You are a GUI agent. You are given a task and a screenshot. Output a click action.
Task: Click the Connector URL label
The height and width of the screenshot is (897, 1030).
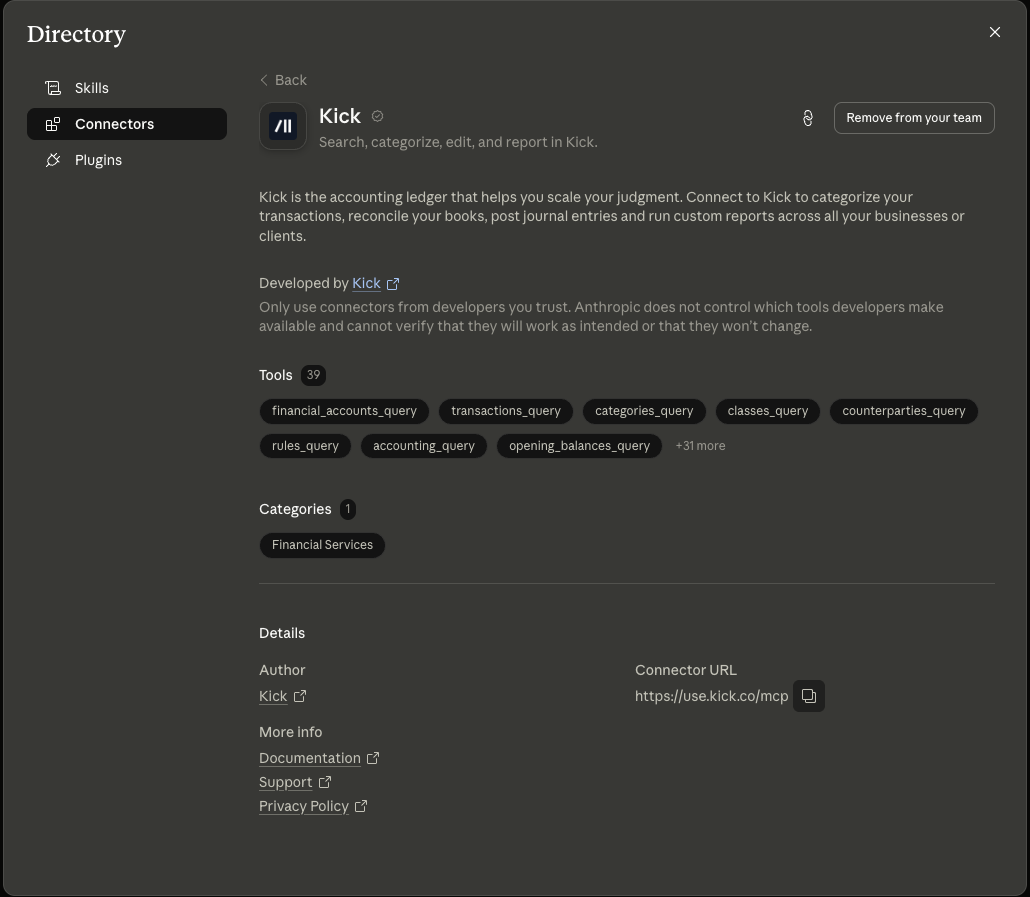coord(686,670)
